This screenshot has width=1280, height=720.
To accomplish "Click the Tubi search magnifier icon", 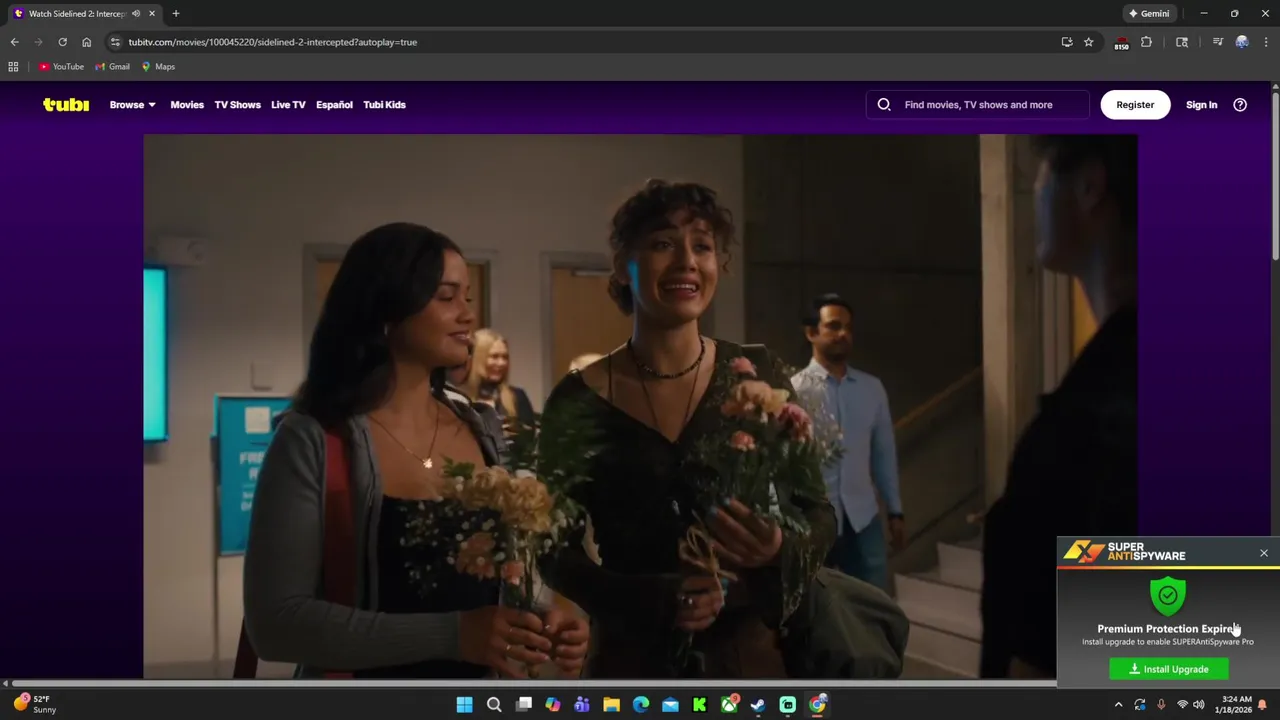I will click(x=884, y=104).
